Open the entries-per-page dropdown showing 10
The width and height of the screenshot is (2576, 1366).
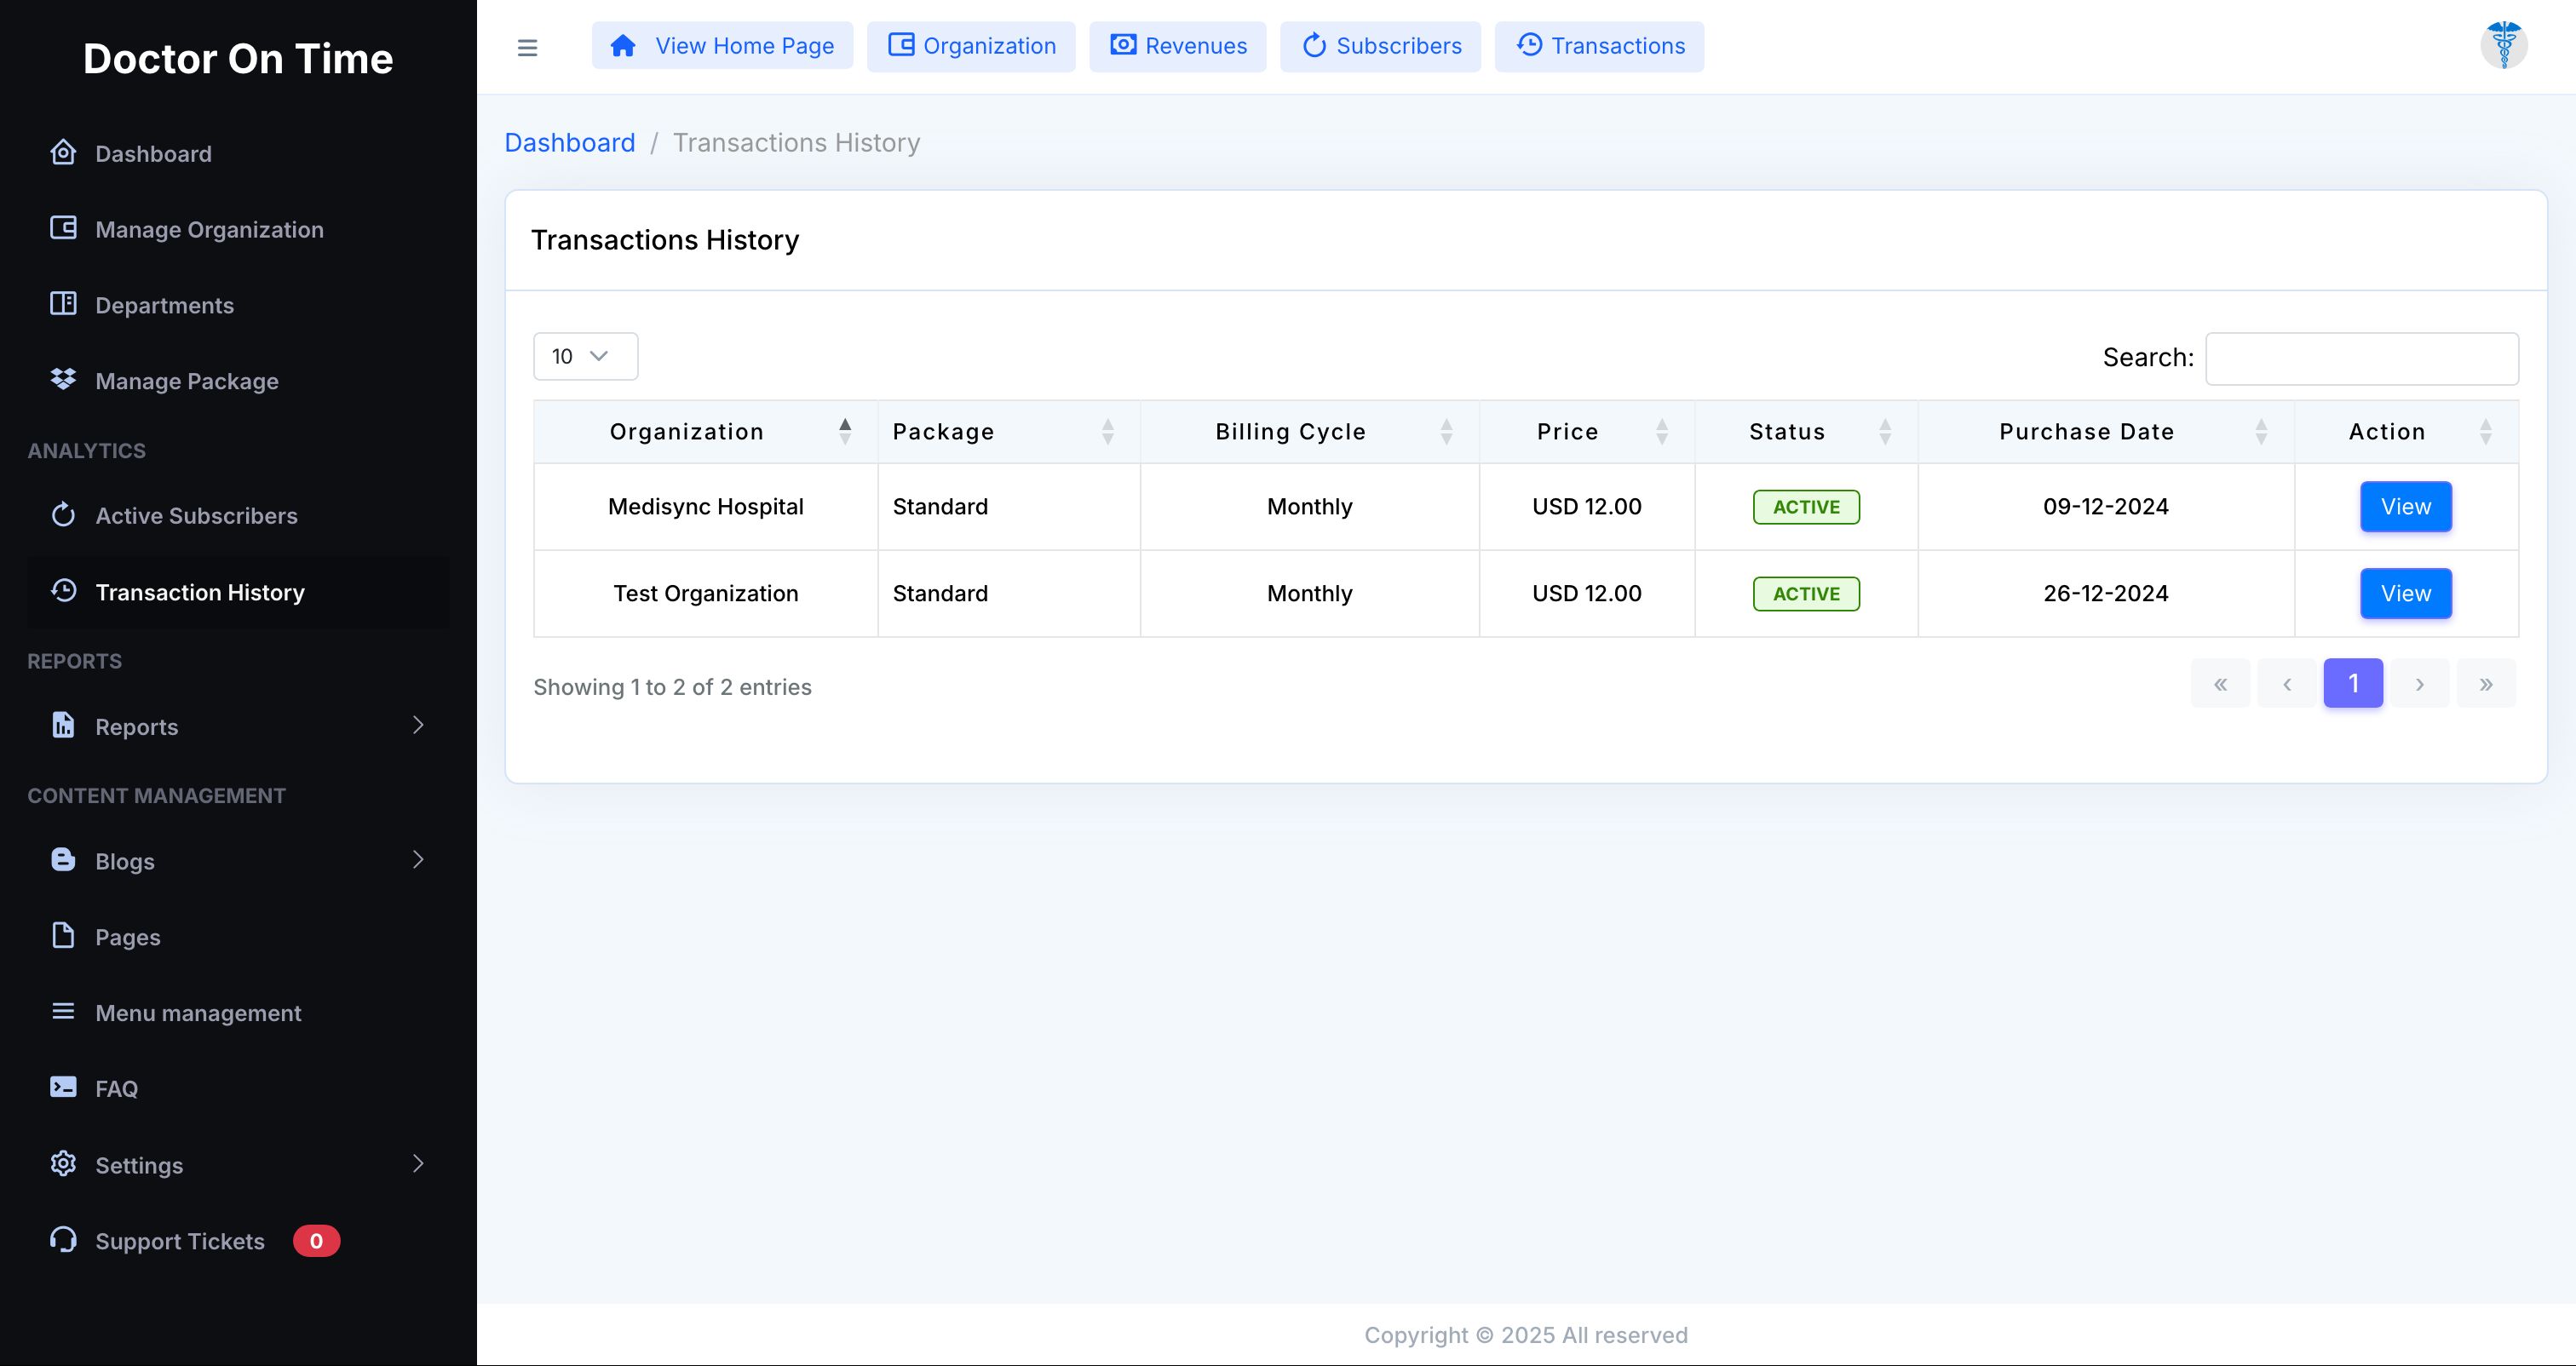click(585, 356)
